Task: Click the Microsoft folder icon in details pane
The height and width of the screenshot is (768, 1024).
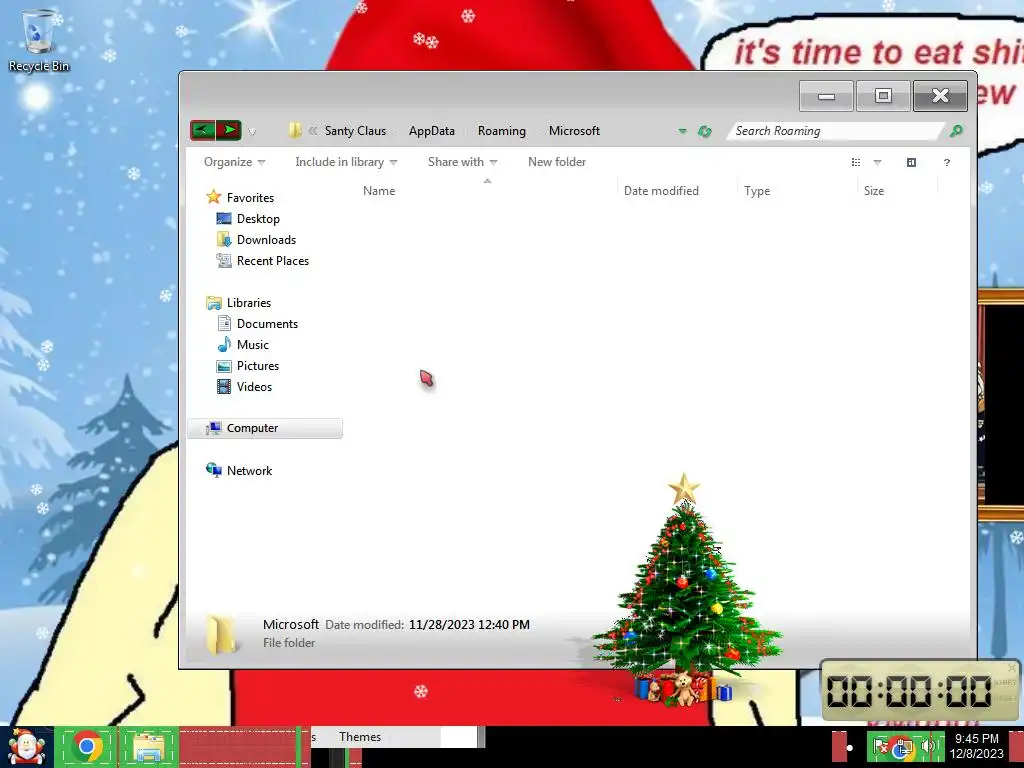Action: click(x=221, y=633)
